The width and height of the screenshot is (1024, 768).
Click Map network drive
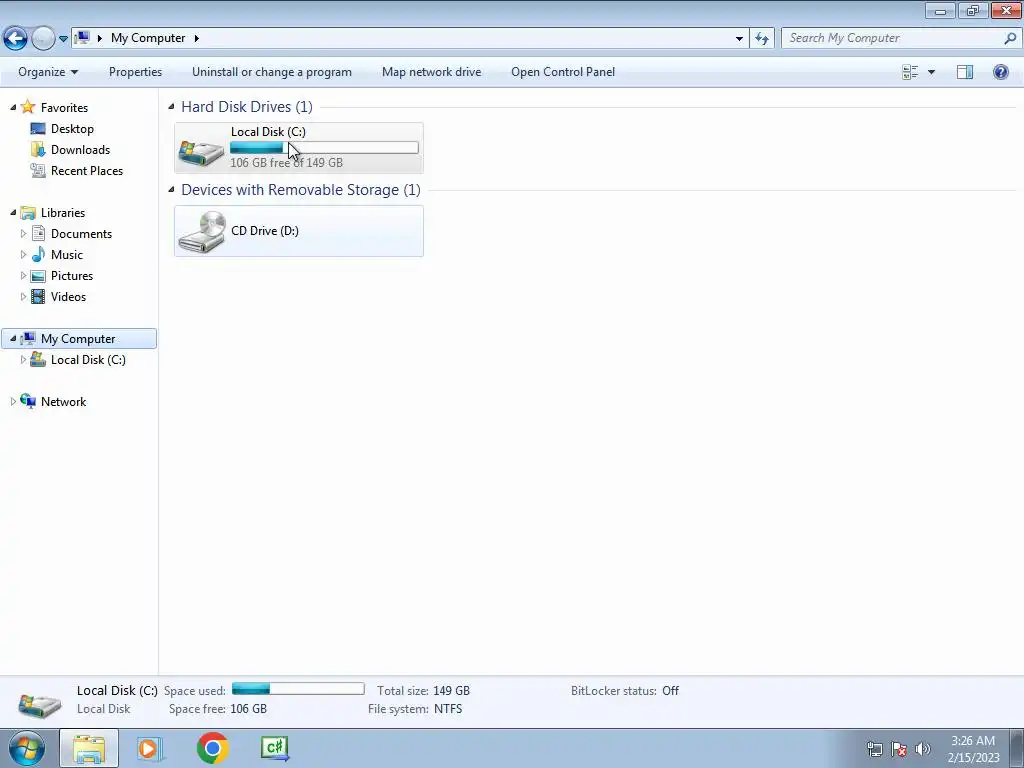point(431,72)
